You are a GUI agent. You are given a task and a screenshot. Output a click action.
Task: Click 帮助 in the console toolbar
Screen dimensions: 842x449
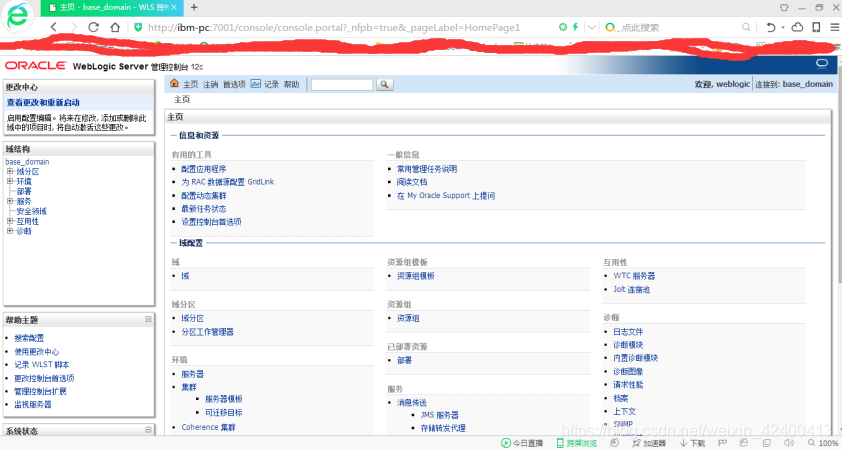pos(291,84)
